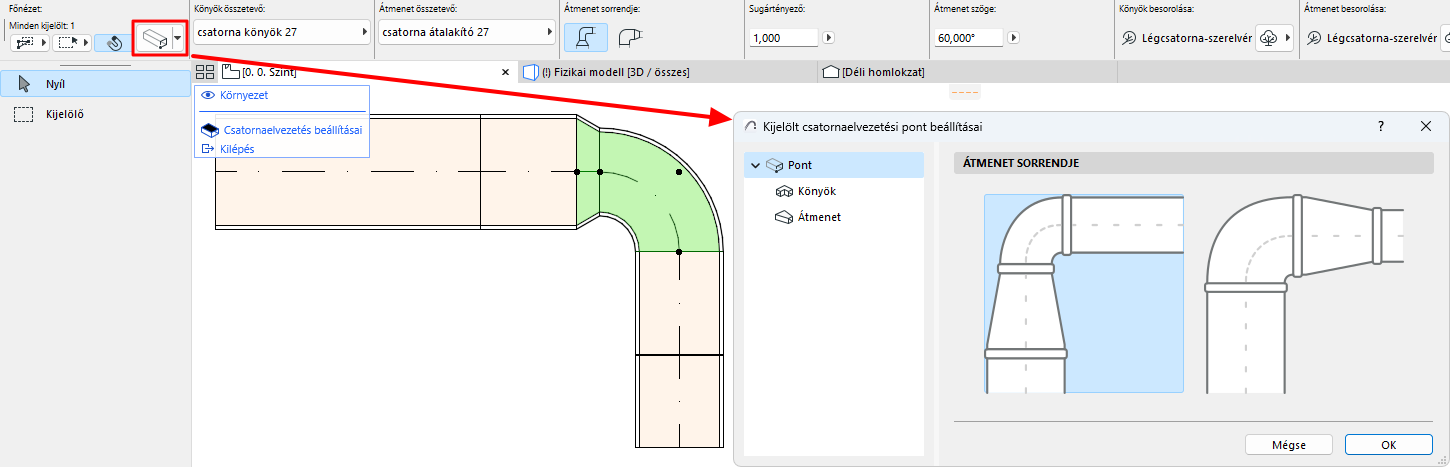Collapse the Pont tree node
This screenshot has height=467, width=1450.
[x=755, y=165]
